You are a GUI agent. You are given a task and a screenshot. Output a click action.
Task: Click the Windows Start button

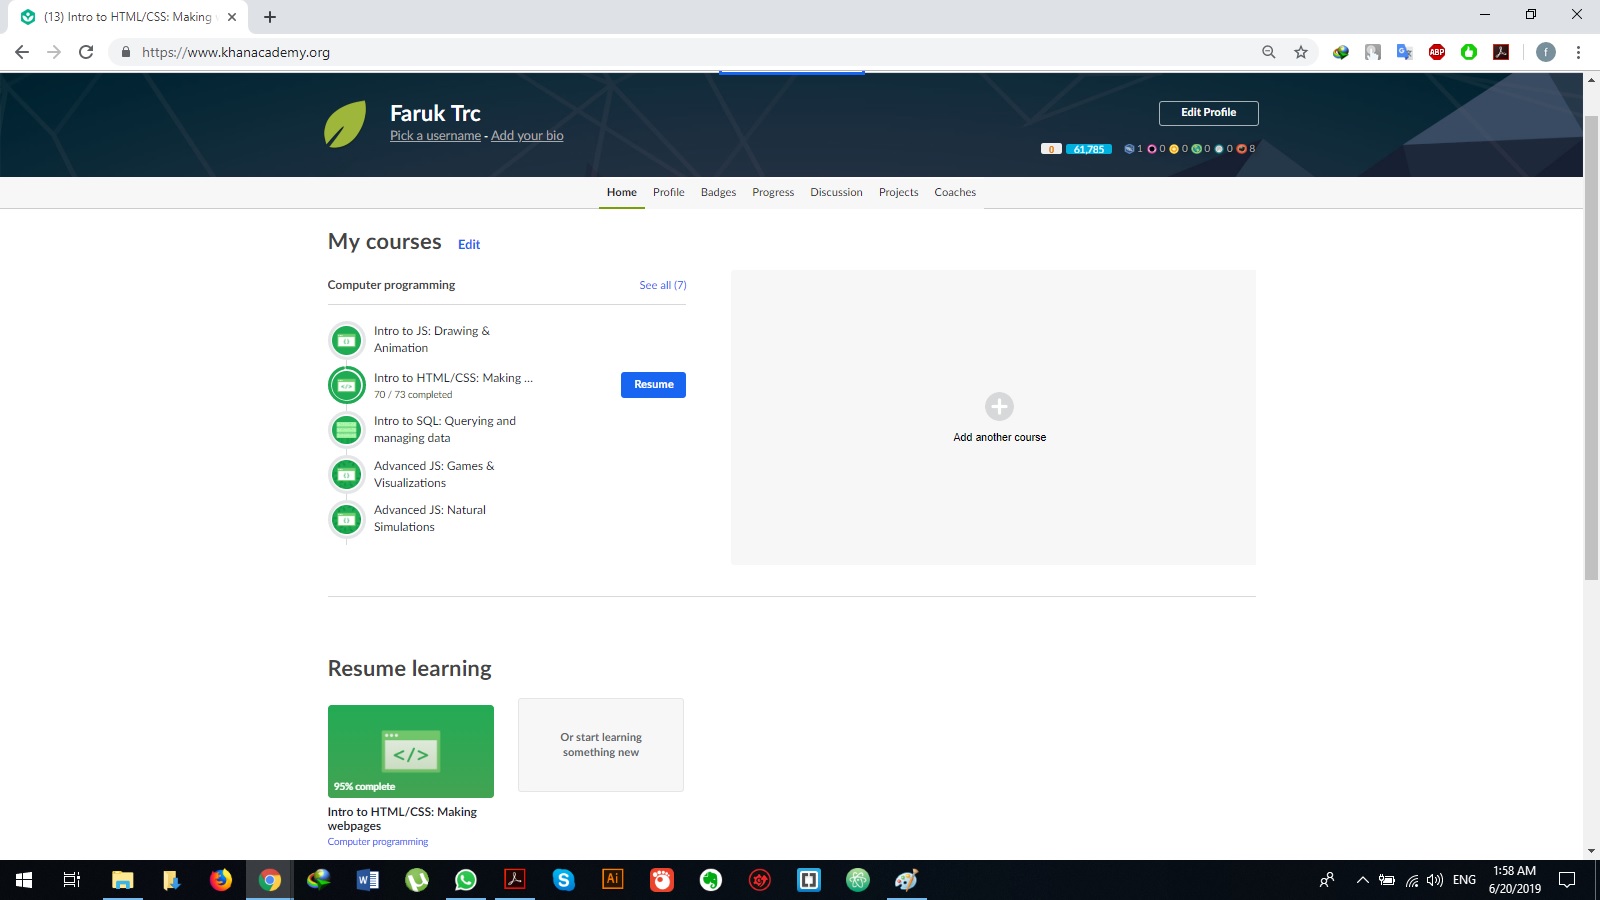24,880
